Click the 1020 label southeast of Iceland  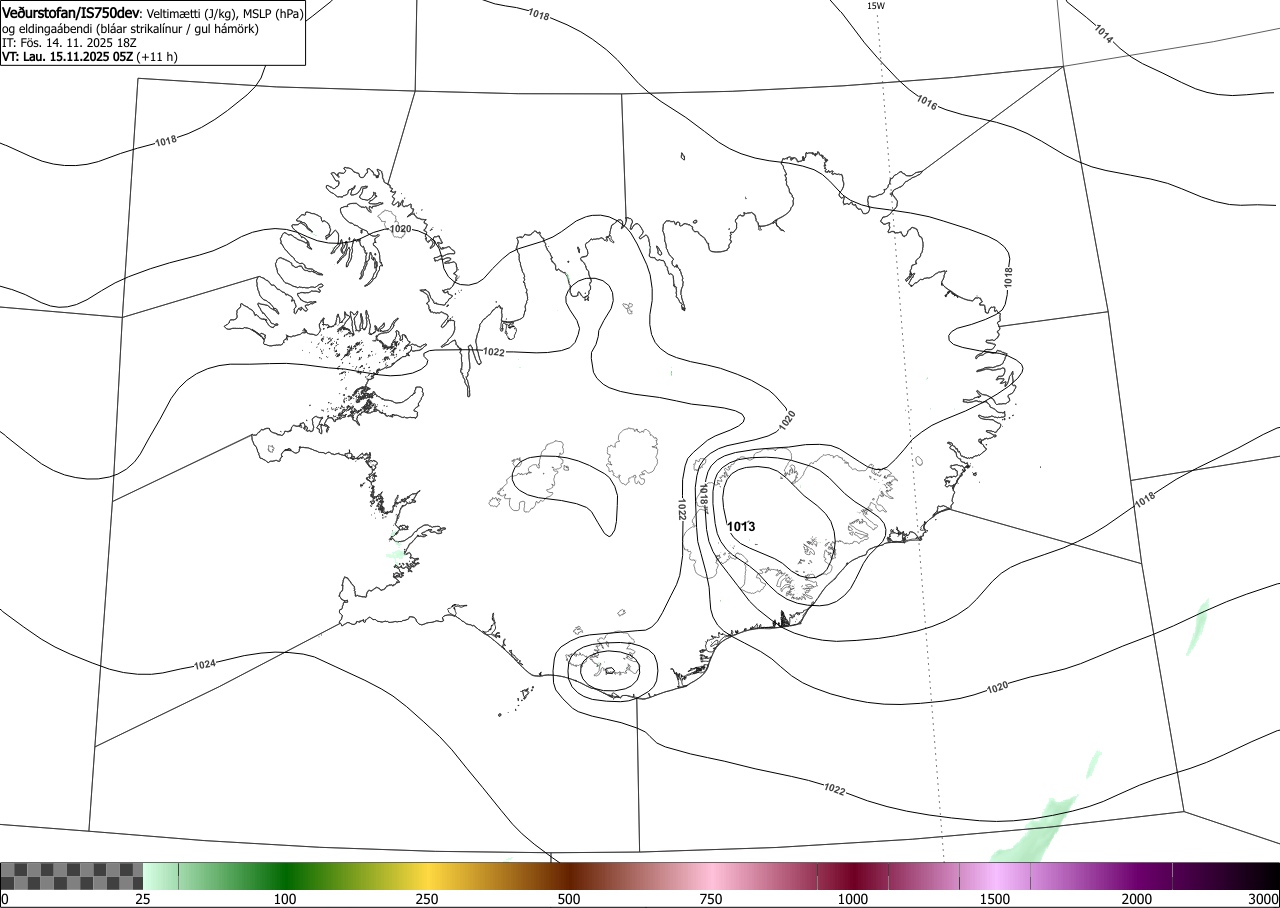[x=997, y=687]
